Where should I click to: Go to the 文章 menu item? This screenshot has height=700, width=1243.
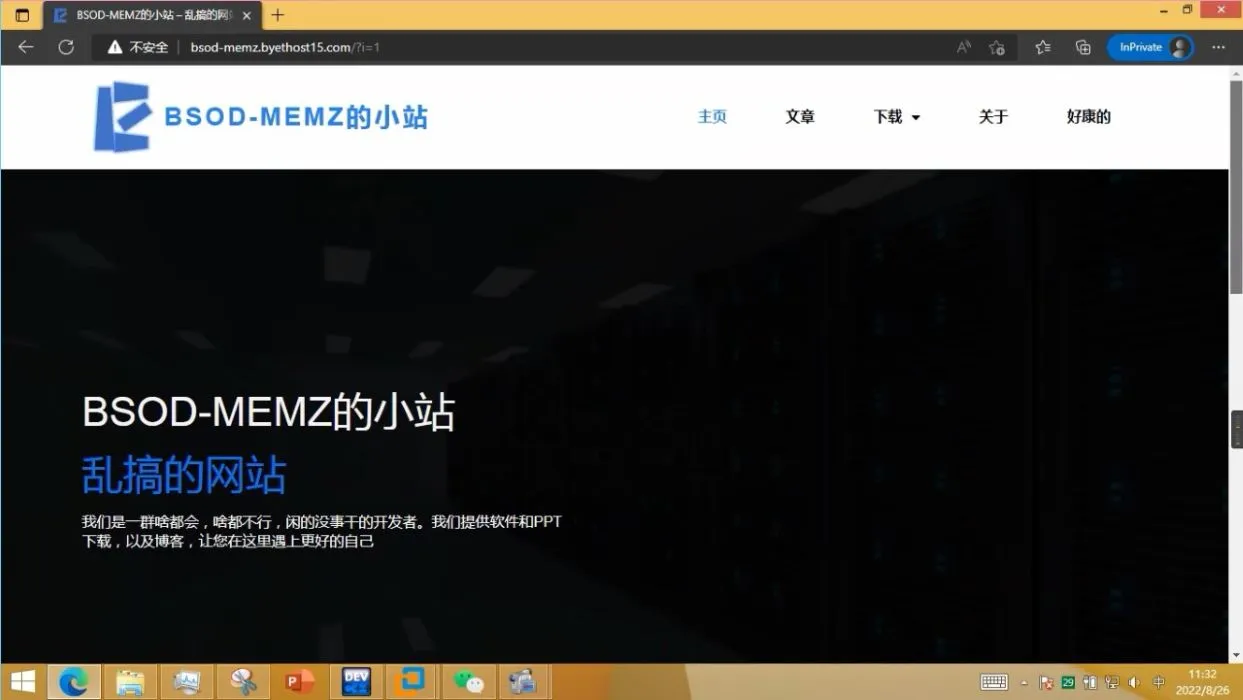[x=800, y=117]
